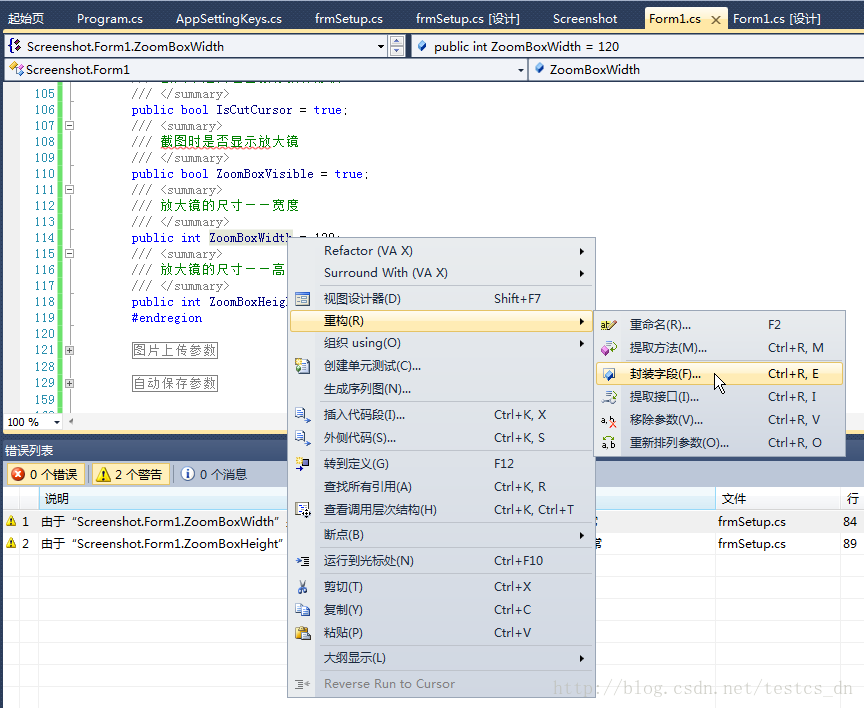
Task: Open the Screenshot.Form1 class dropdown
Action: click(521, 70)
